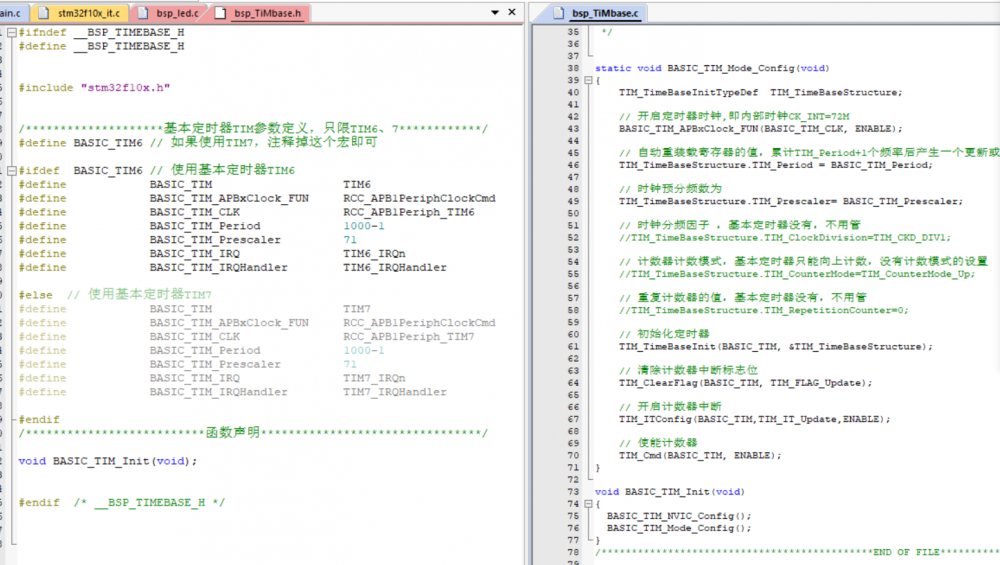Viewport: 1000px width, 565px height.
Task: Click TIM_ITConfig call on line 67
Action: point(754,420)
